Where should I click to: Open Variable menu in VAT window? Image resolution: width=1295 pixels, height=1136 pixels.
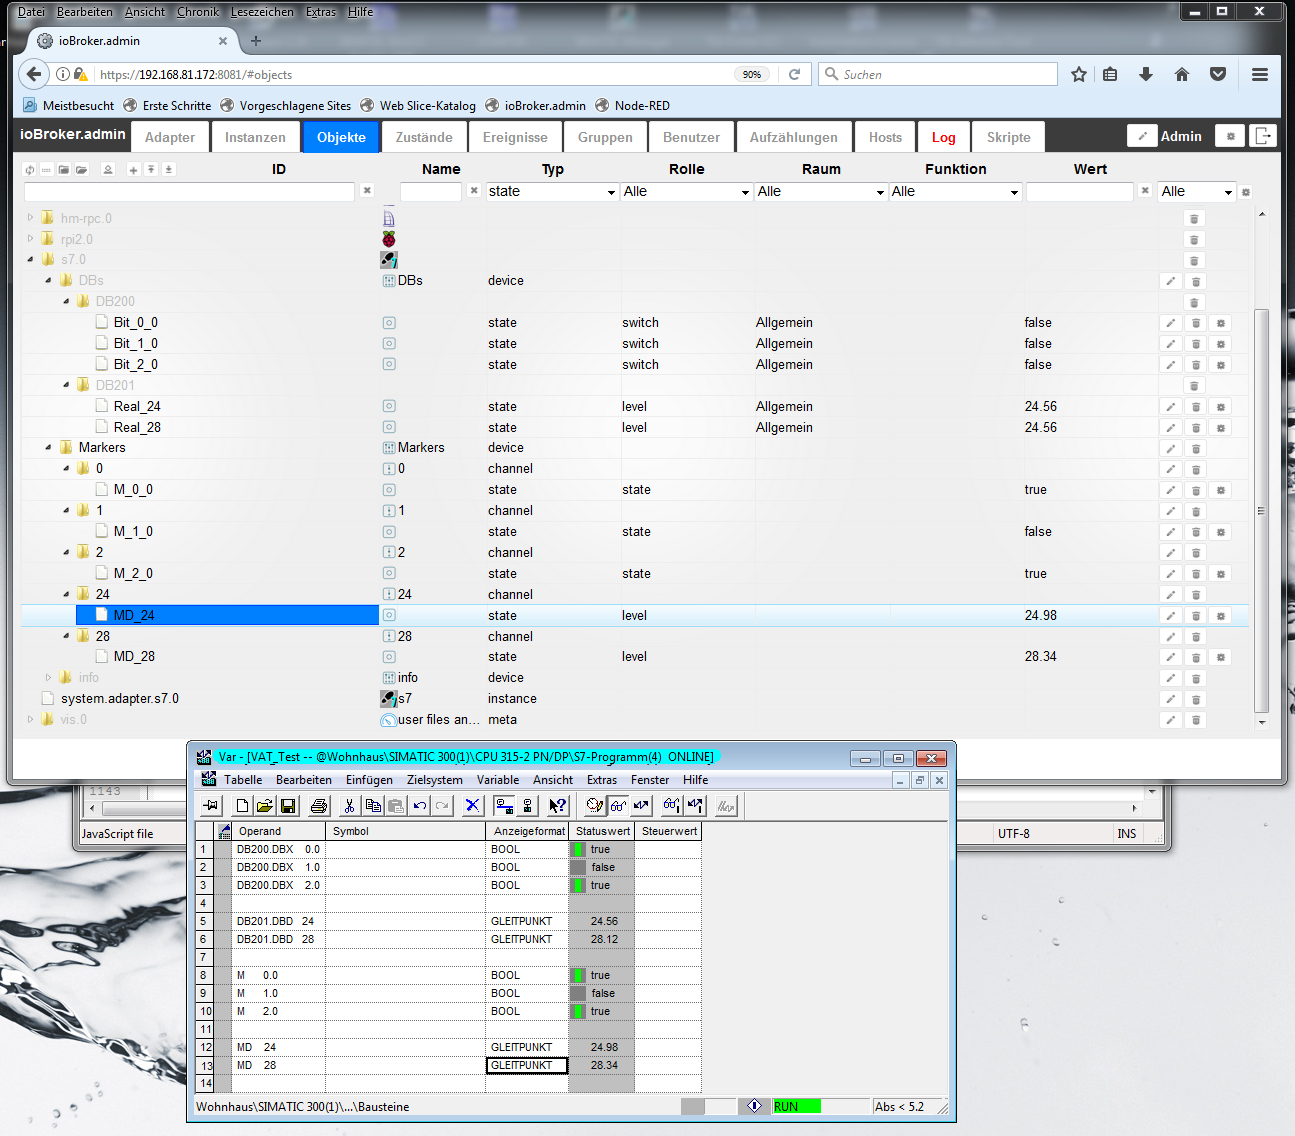pos(498,780)
